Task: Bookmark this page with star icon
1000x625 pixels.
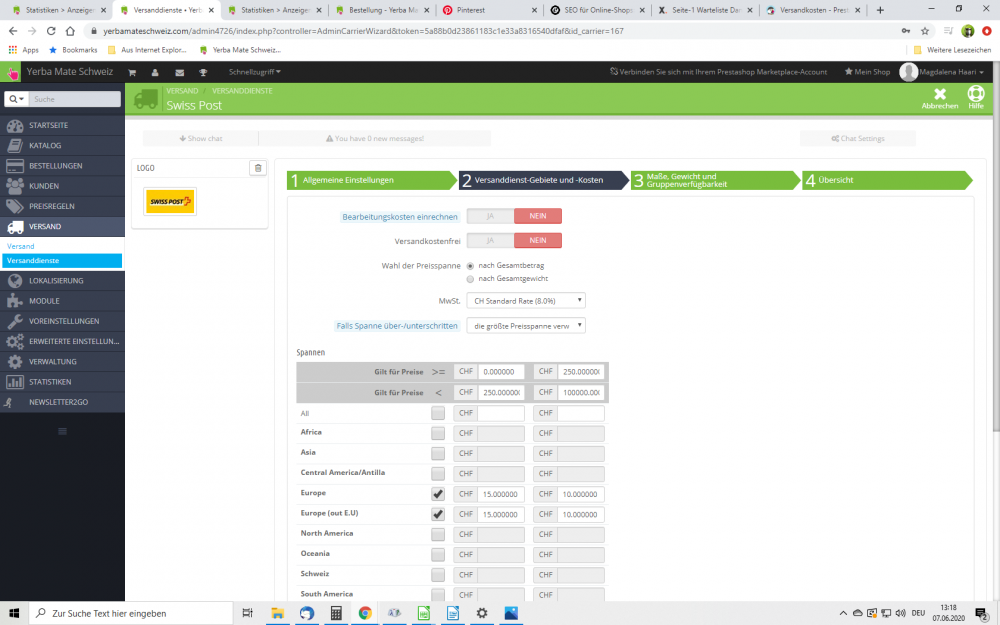Action: (925, 31)
